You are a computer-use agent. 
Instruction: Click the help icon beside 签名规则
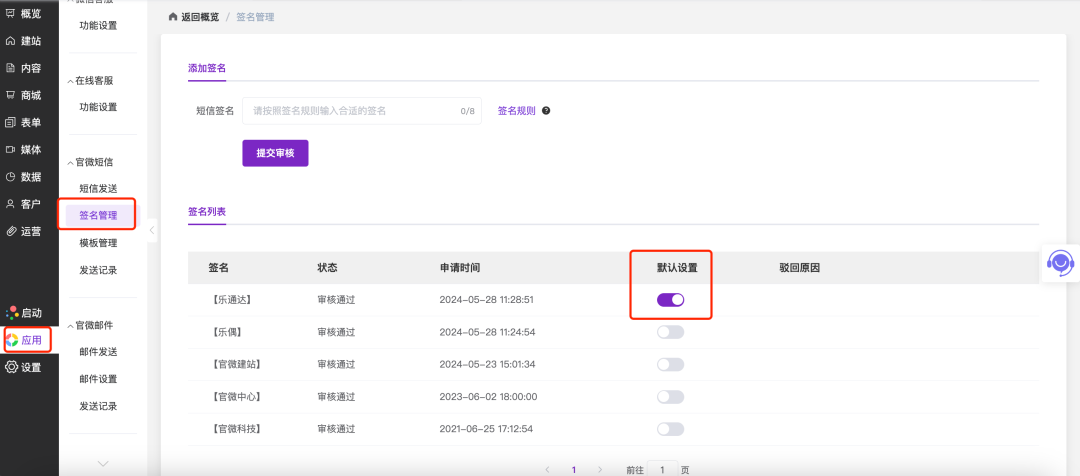tap(546, 111)
